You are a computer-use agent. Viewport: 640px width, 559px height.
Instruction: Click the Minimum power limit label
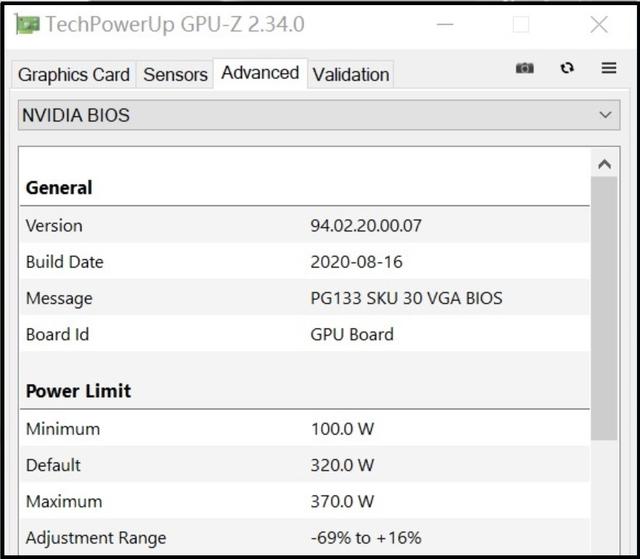[62, 429]
